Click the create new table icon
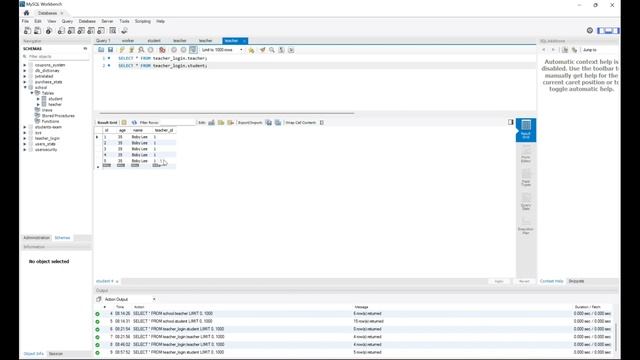Image resolution: width=640 pixels, height=360 pixels. tap(71, 31)
